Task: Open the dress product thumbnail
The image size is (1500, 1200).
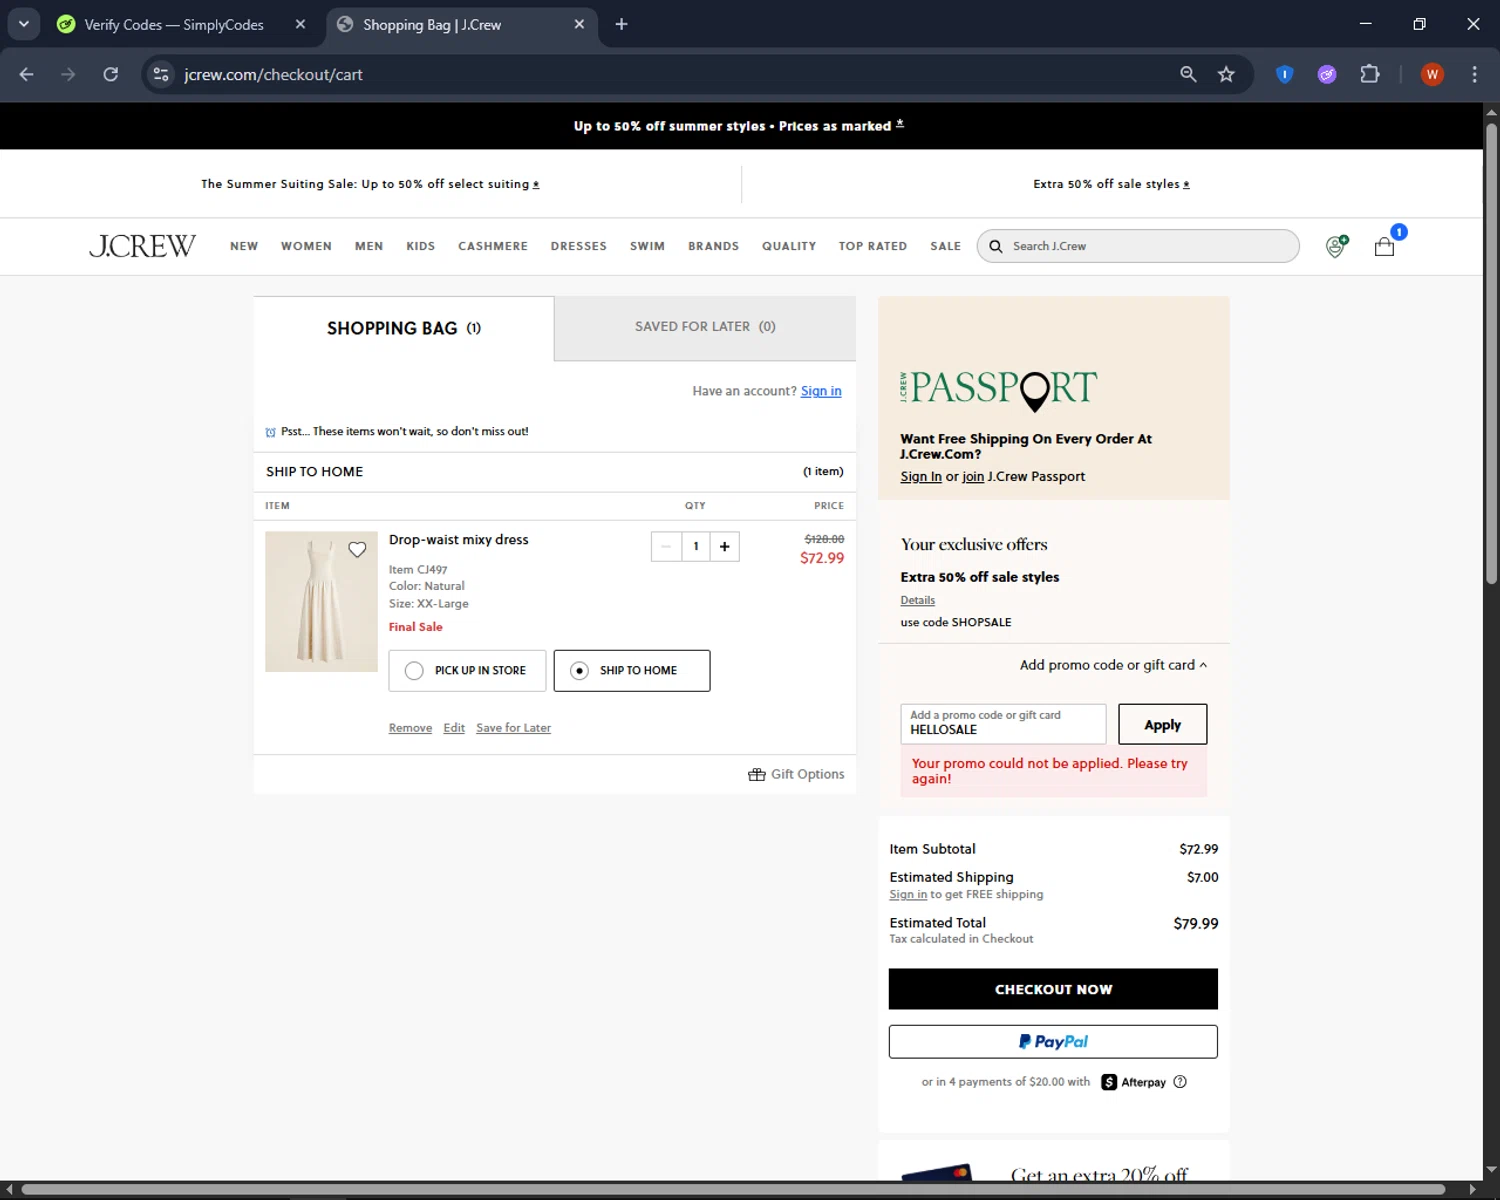Action: pyautogui.click(x=321, y=601)
